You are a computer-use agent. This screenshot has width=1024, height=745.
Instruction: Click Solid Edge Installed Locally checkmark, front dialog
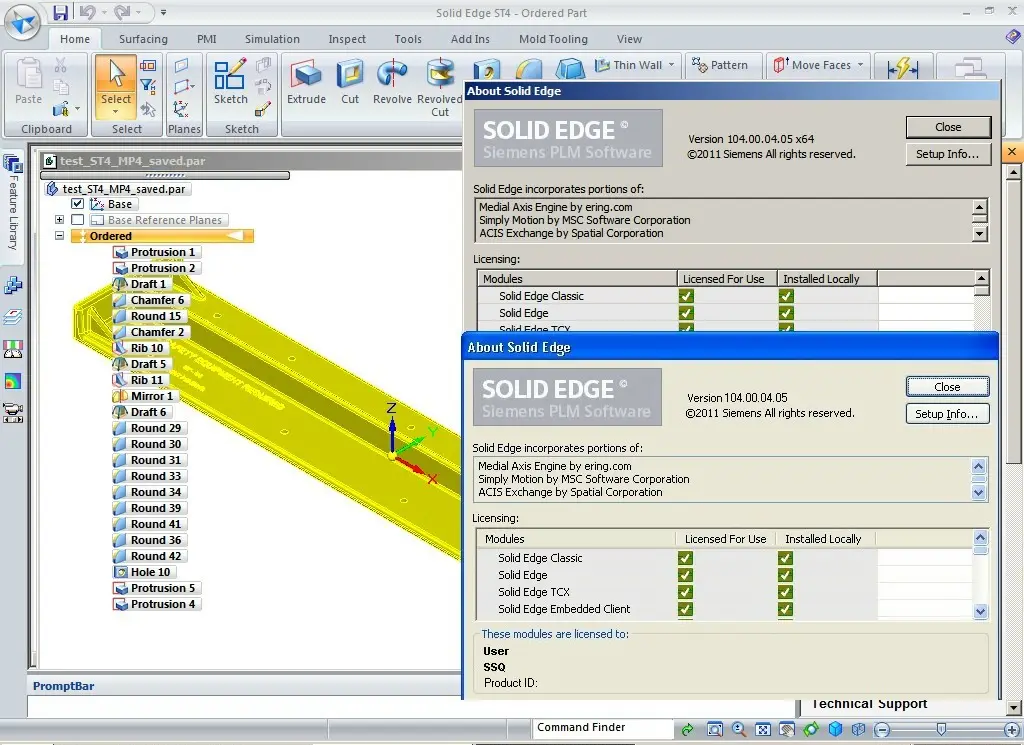[785, 575]
